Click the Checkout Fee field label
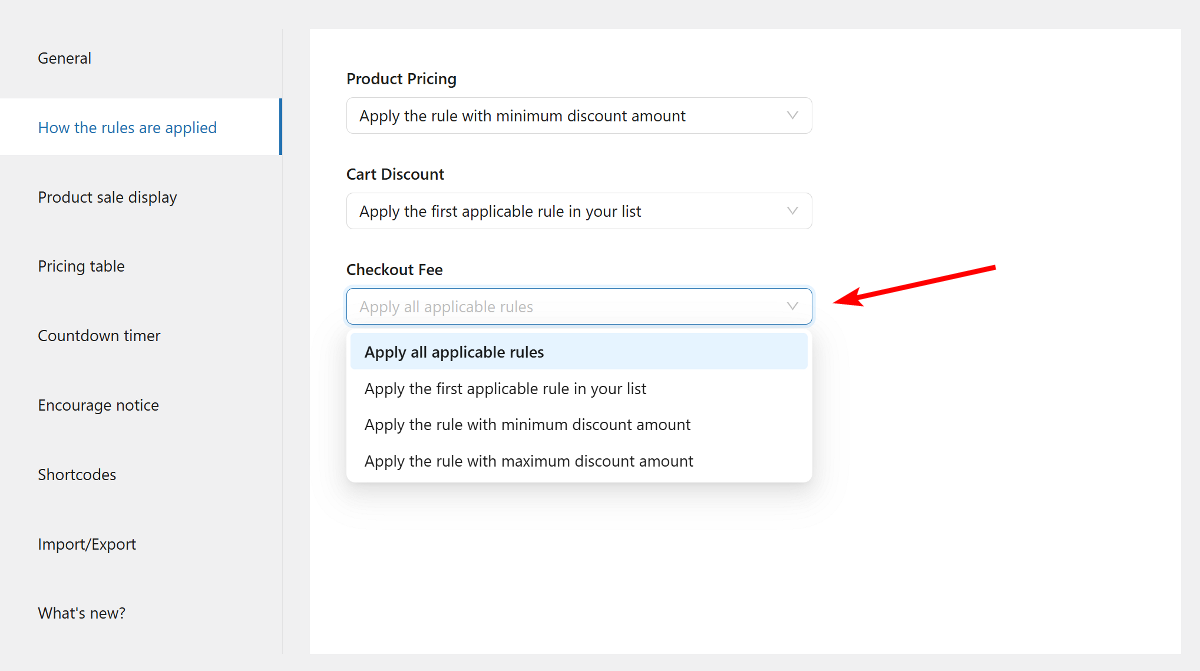Image resolution: width=1200 pixels, height=671 pixels. pos(394,269)
